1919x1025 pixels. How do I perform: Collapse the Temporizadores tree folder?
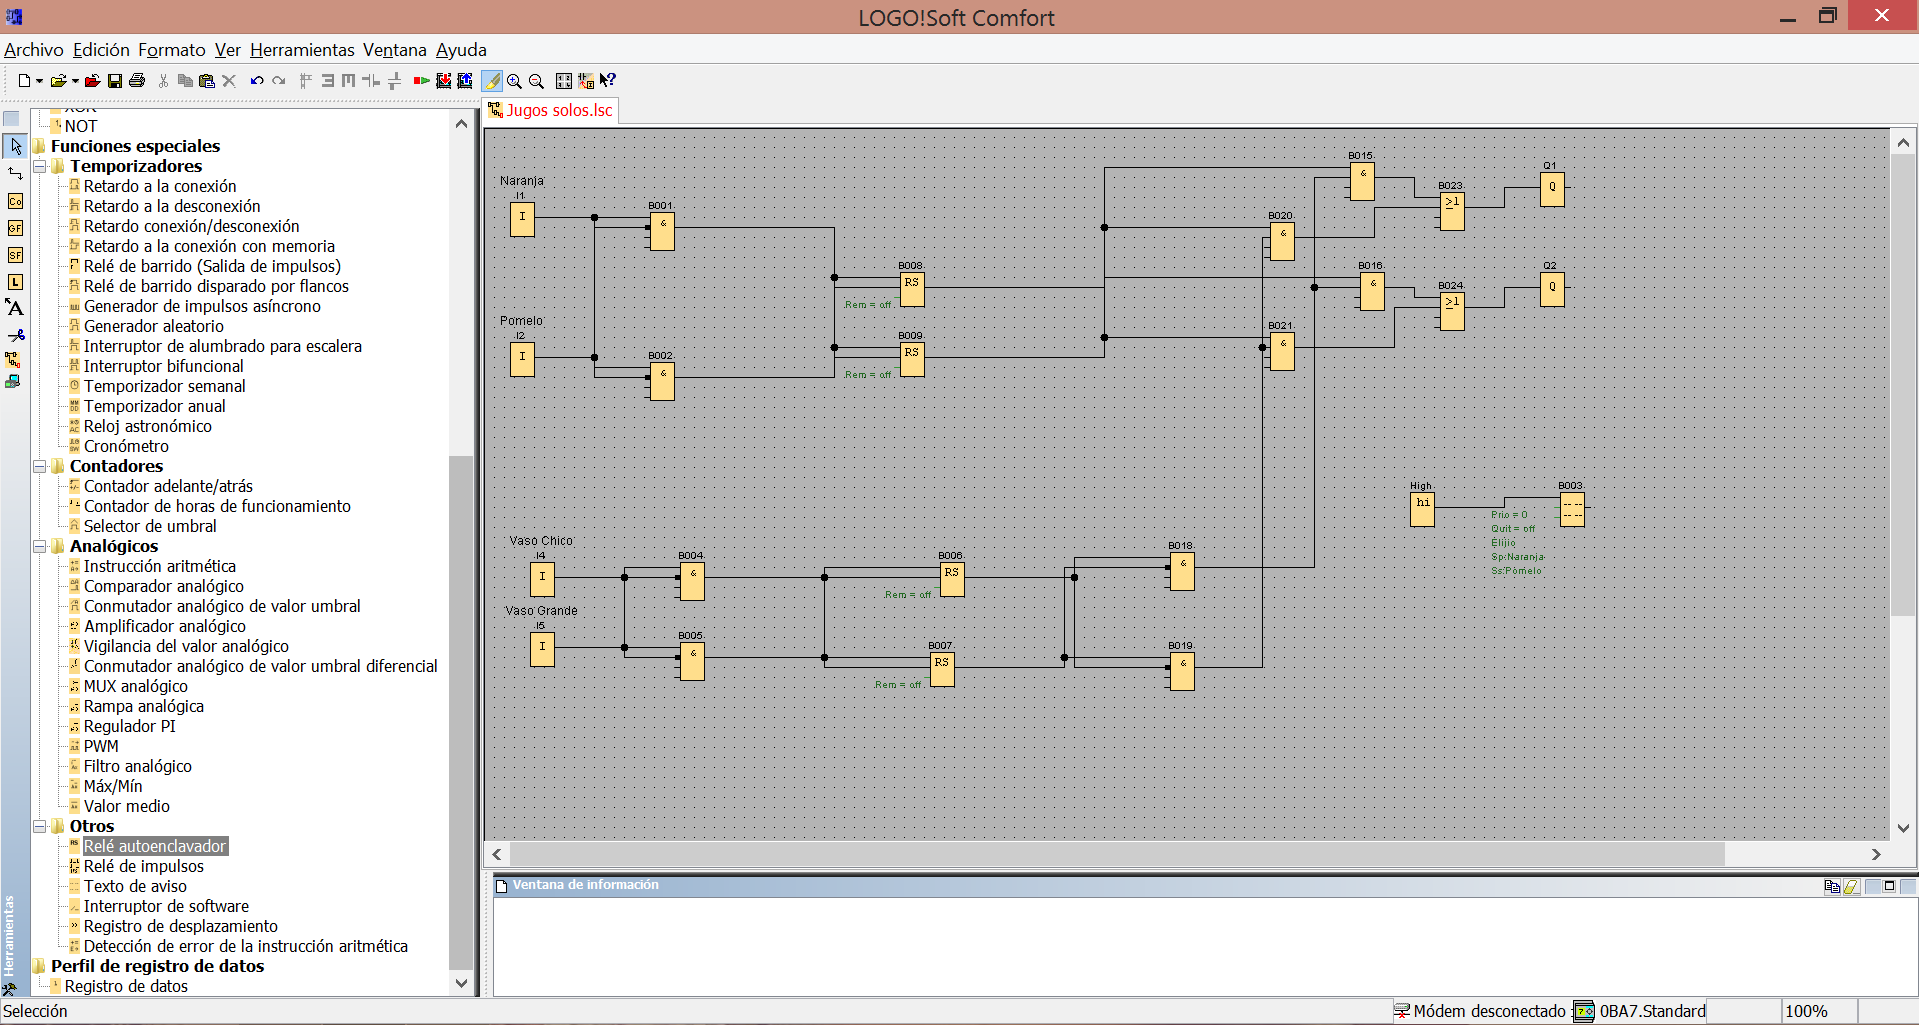tap(40, 166)
